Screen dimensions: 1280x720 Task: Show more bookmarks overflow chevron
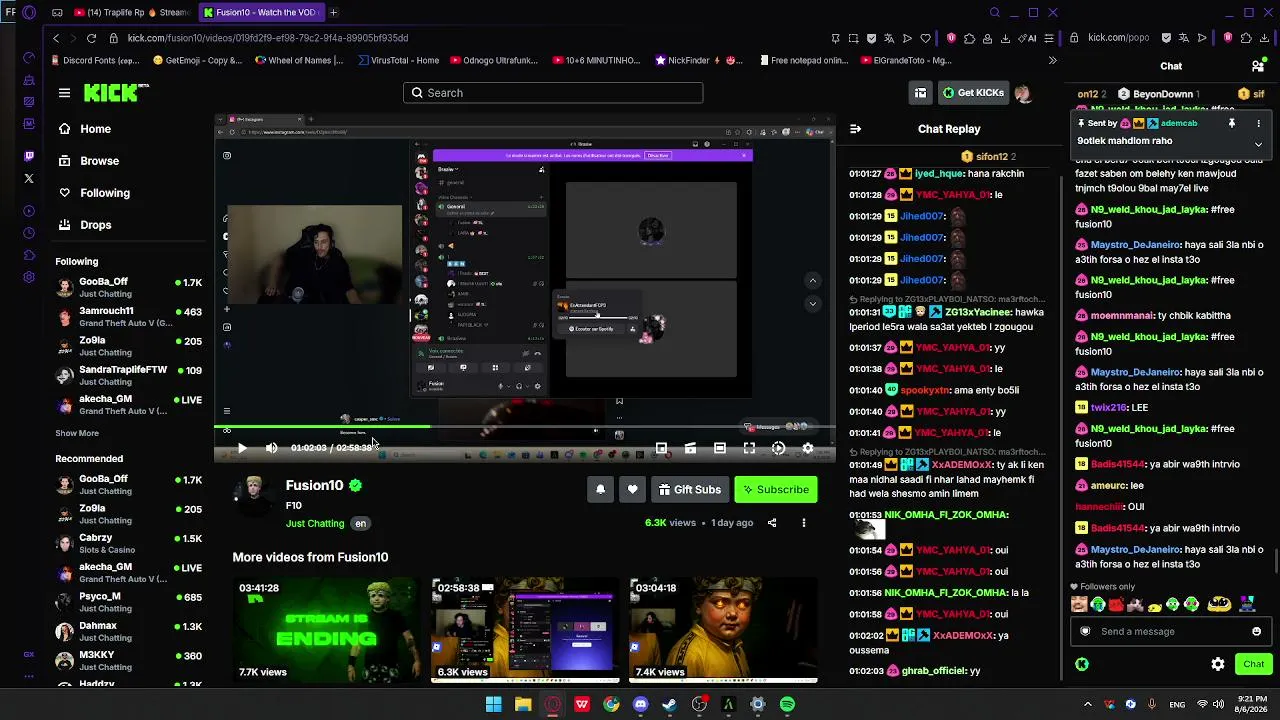pos(1052,60)
